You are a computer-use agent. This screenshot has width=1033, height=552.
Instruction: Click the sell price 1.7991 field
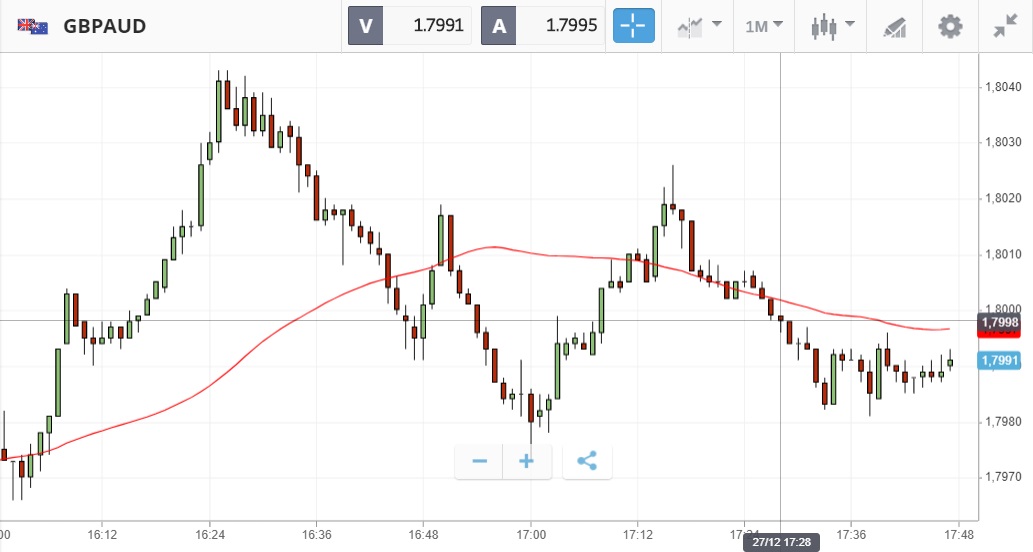pos(429,26)
